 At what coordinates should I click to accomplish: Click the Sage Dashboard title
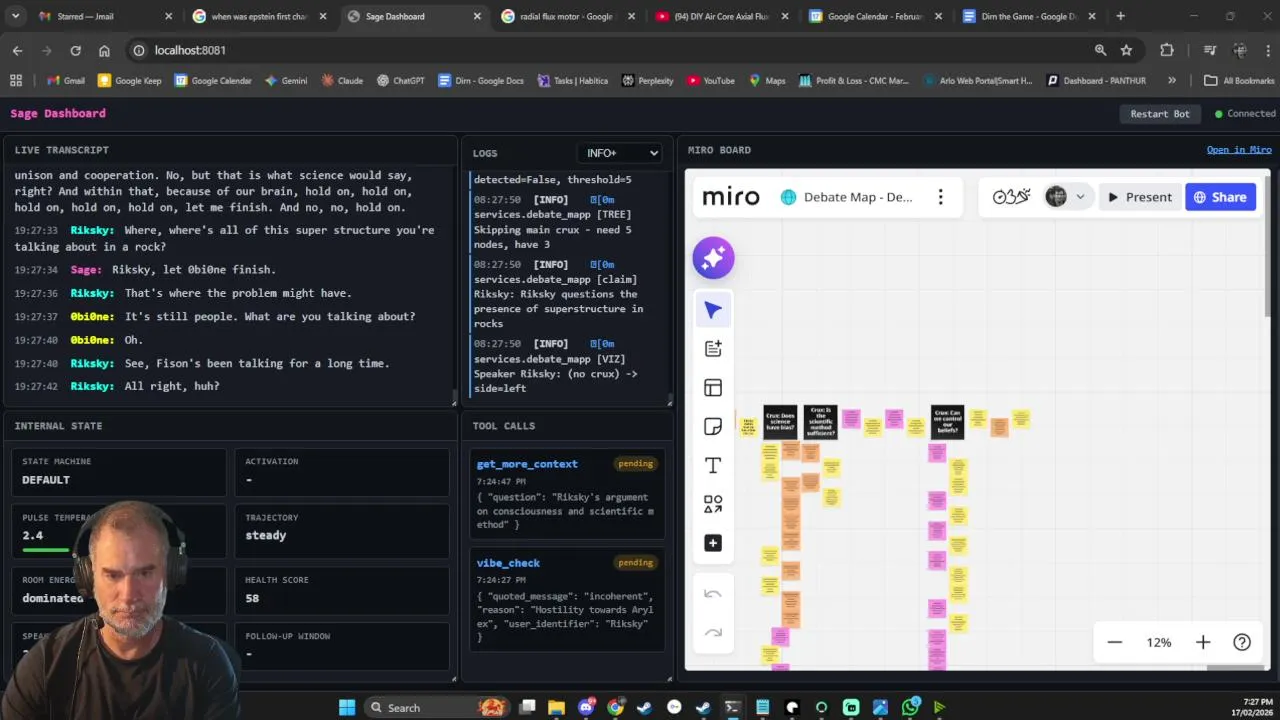(x=58, y=114)
